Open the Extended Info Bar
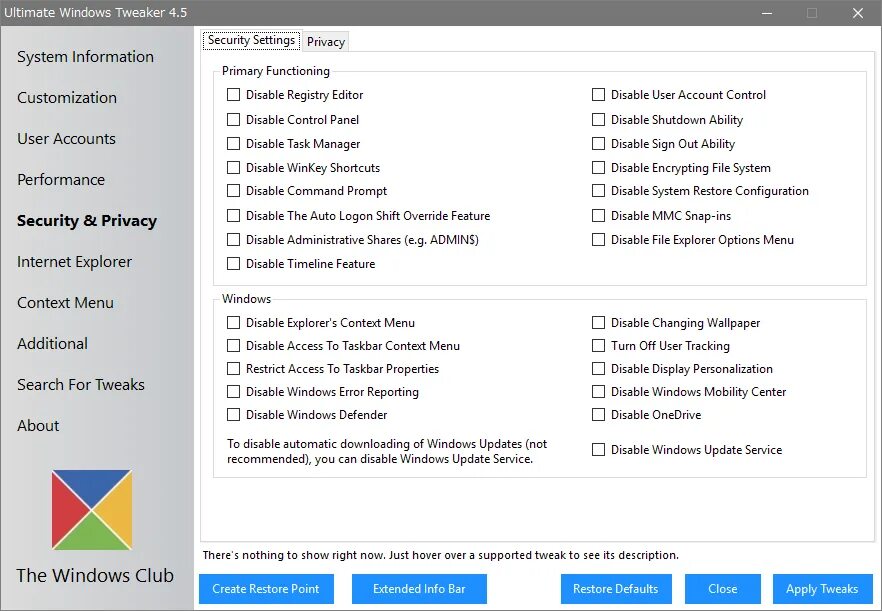The width and height of the screenshot is (882, 611). pyautogui.click(x=419, y=589)
